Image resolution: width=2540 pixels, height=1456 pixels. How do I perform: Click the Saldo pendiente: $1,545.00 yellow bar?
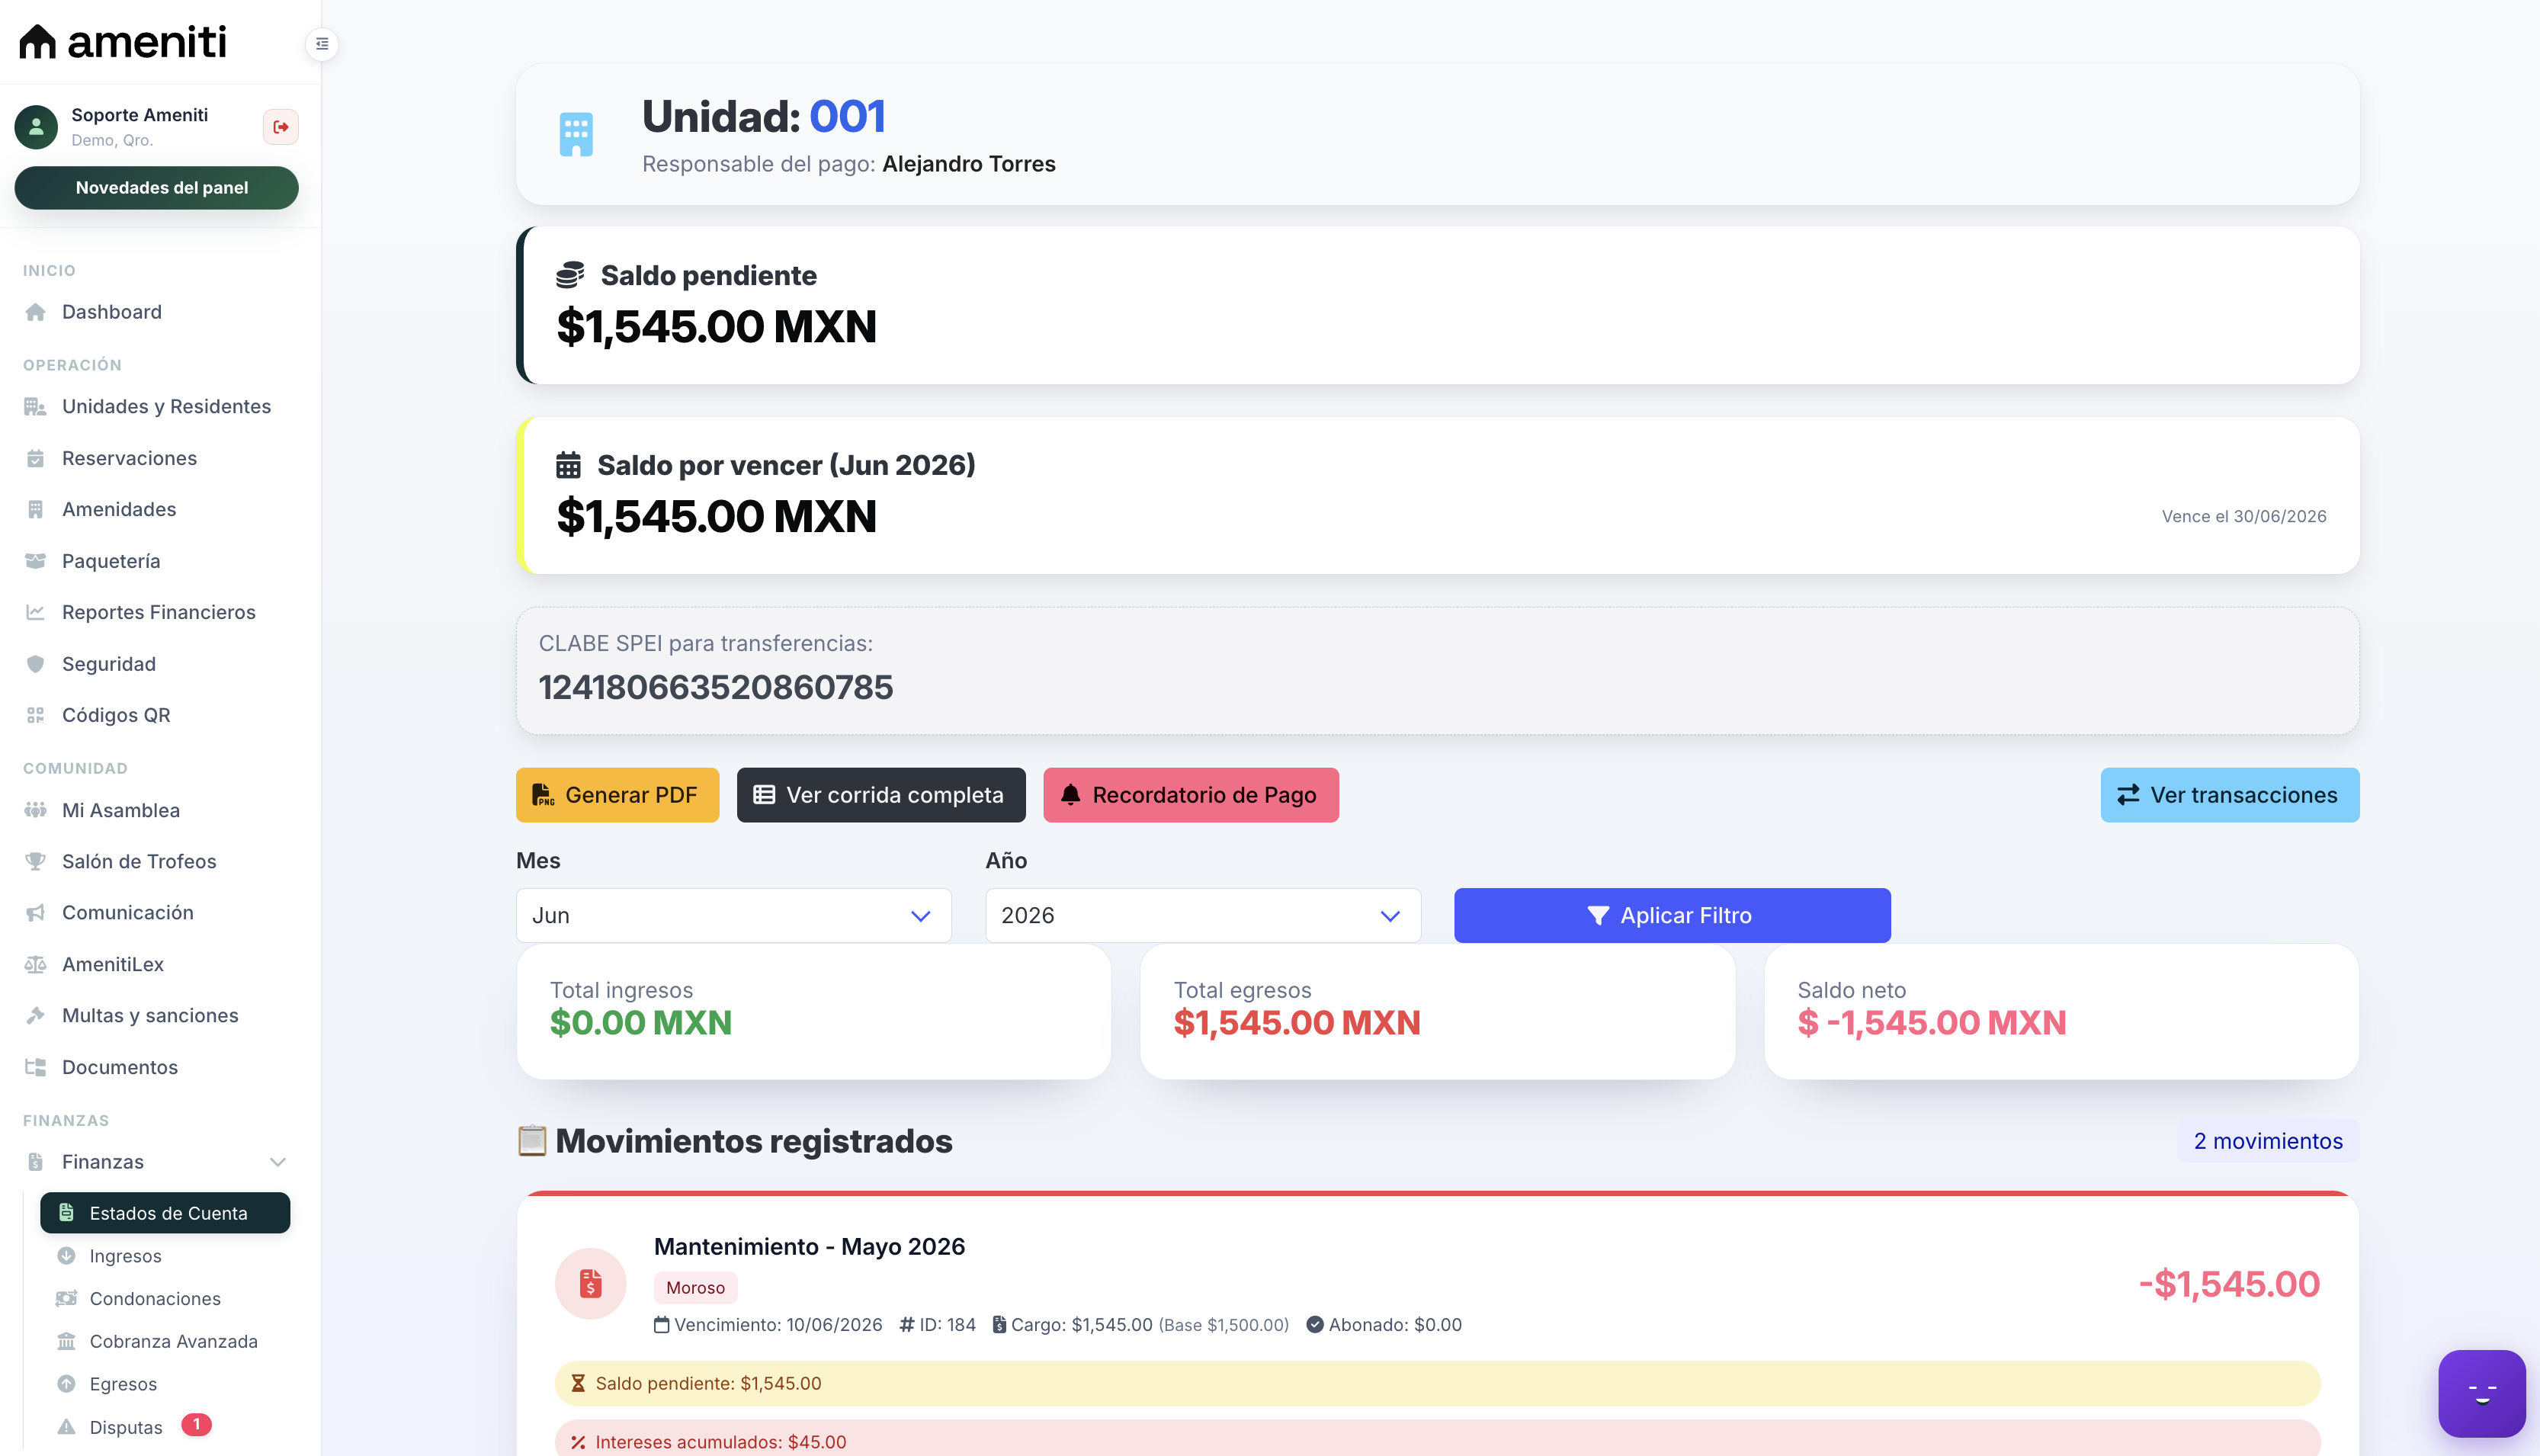click(x=1437, y=1384)
